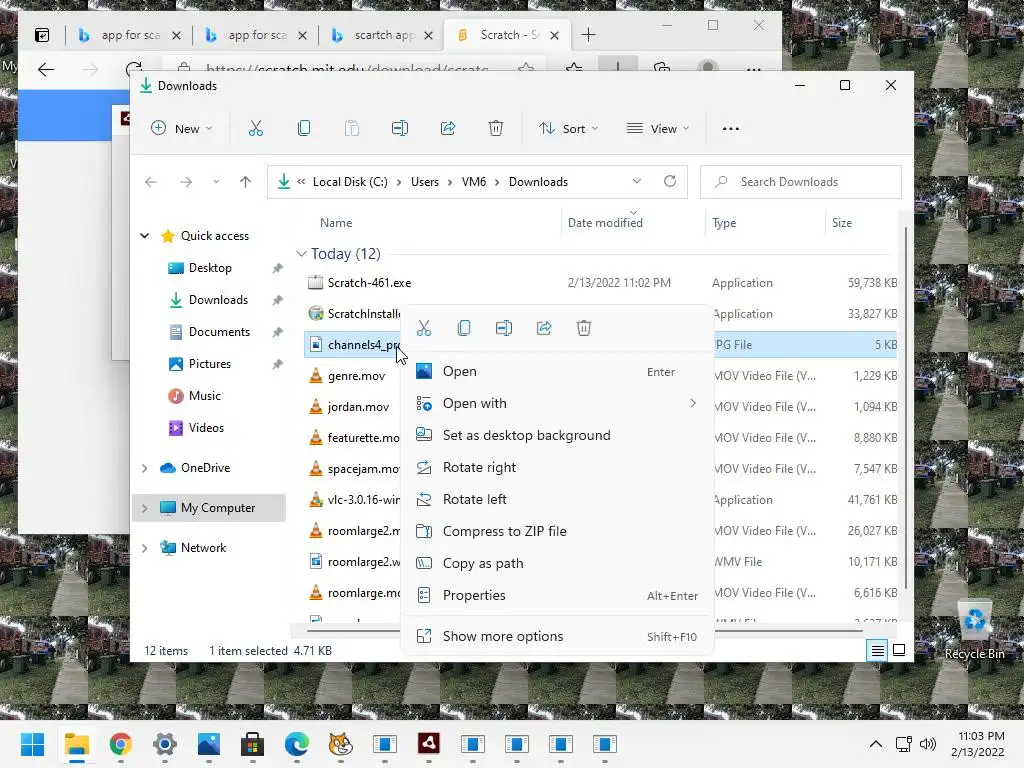Open Microsoft Store from the taskbar

[x=252, y=744]
